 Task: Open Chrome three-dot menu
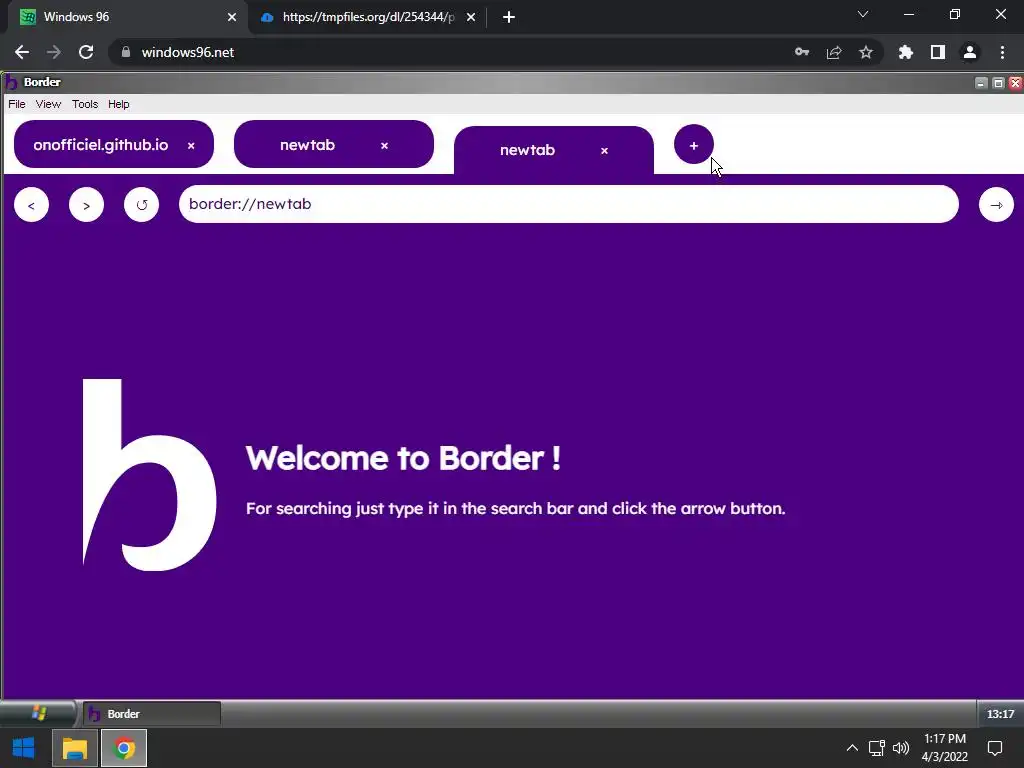pyautogui.click(x=1002, y=52)
